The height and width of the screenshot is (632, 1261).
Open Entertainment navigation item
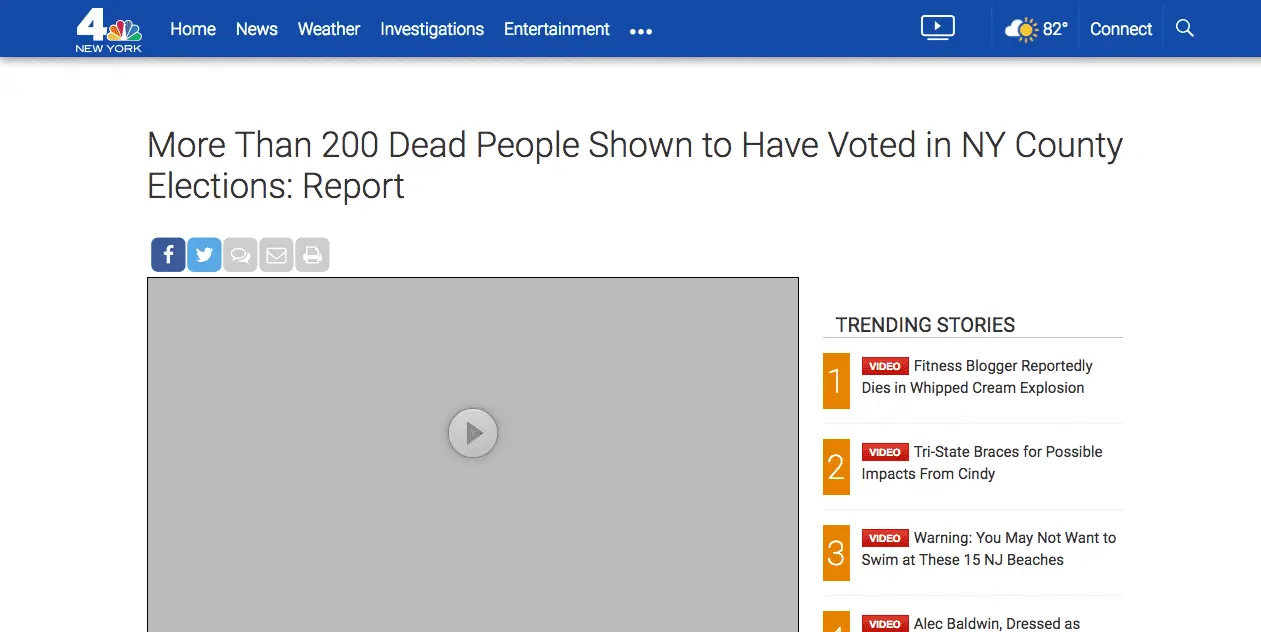click(557, 29)
